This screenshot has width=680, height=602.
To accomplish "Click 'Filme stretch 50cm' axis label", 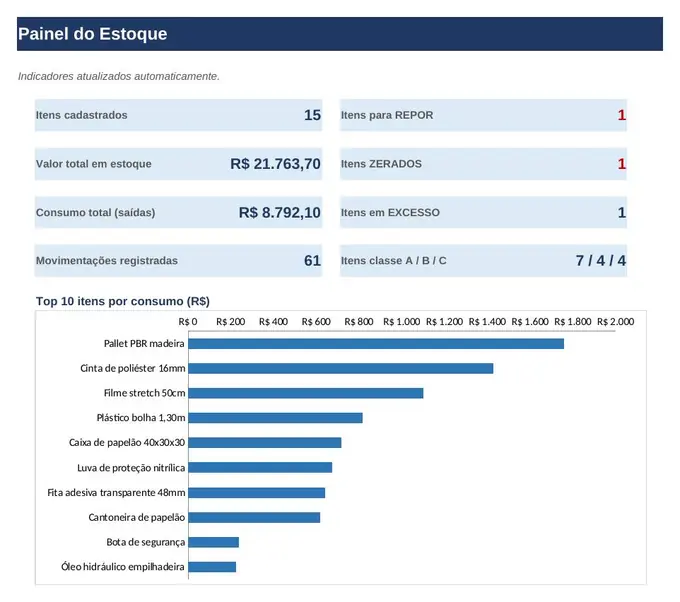I will 144,393.
